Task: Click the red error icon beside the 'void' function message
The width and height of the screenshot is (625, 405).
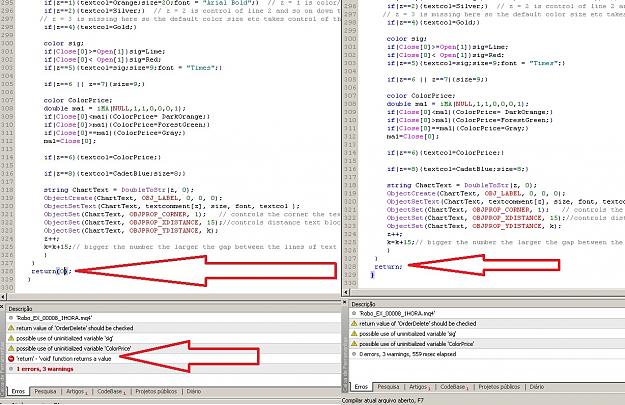Action: [11, 359]
